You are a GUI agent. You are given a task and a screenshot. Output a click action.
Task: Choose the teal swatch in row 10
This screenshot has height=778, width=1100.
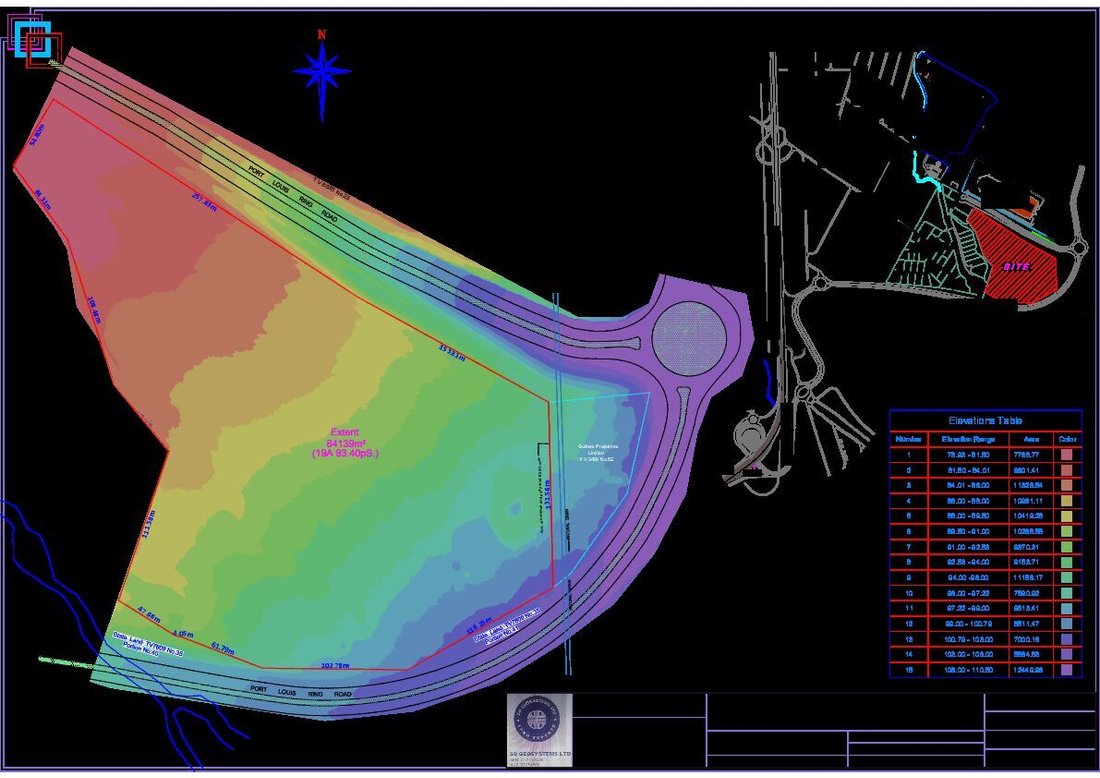click(x=1067, y=593)
